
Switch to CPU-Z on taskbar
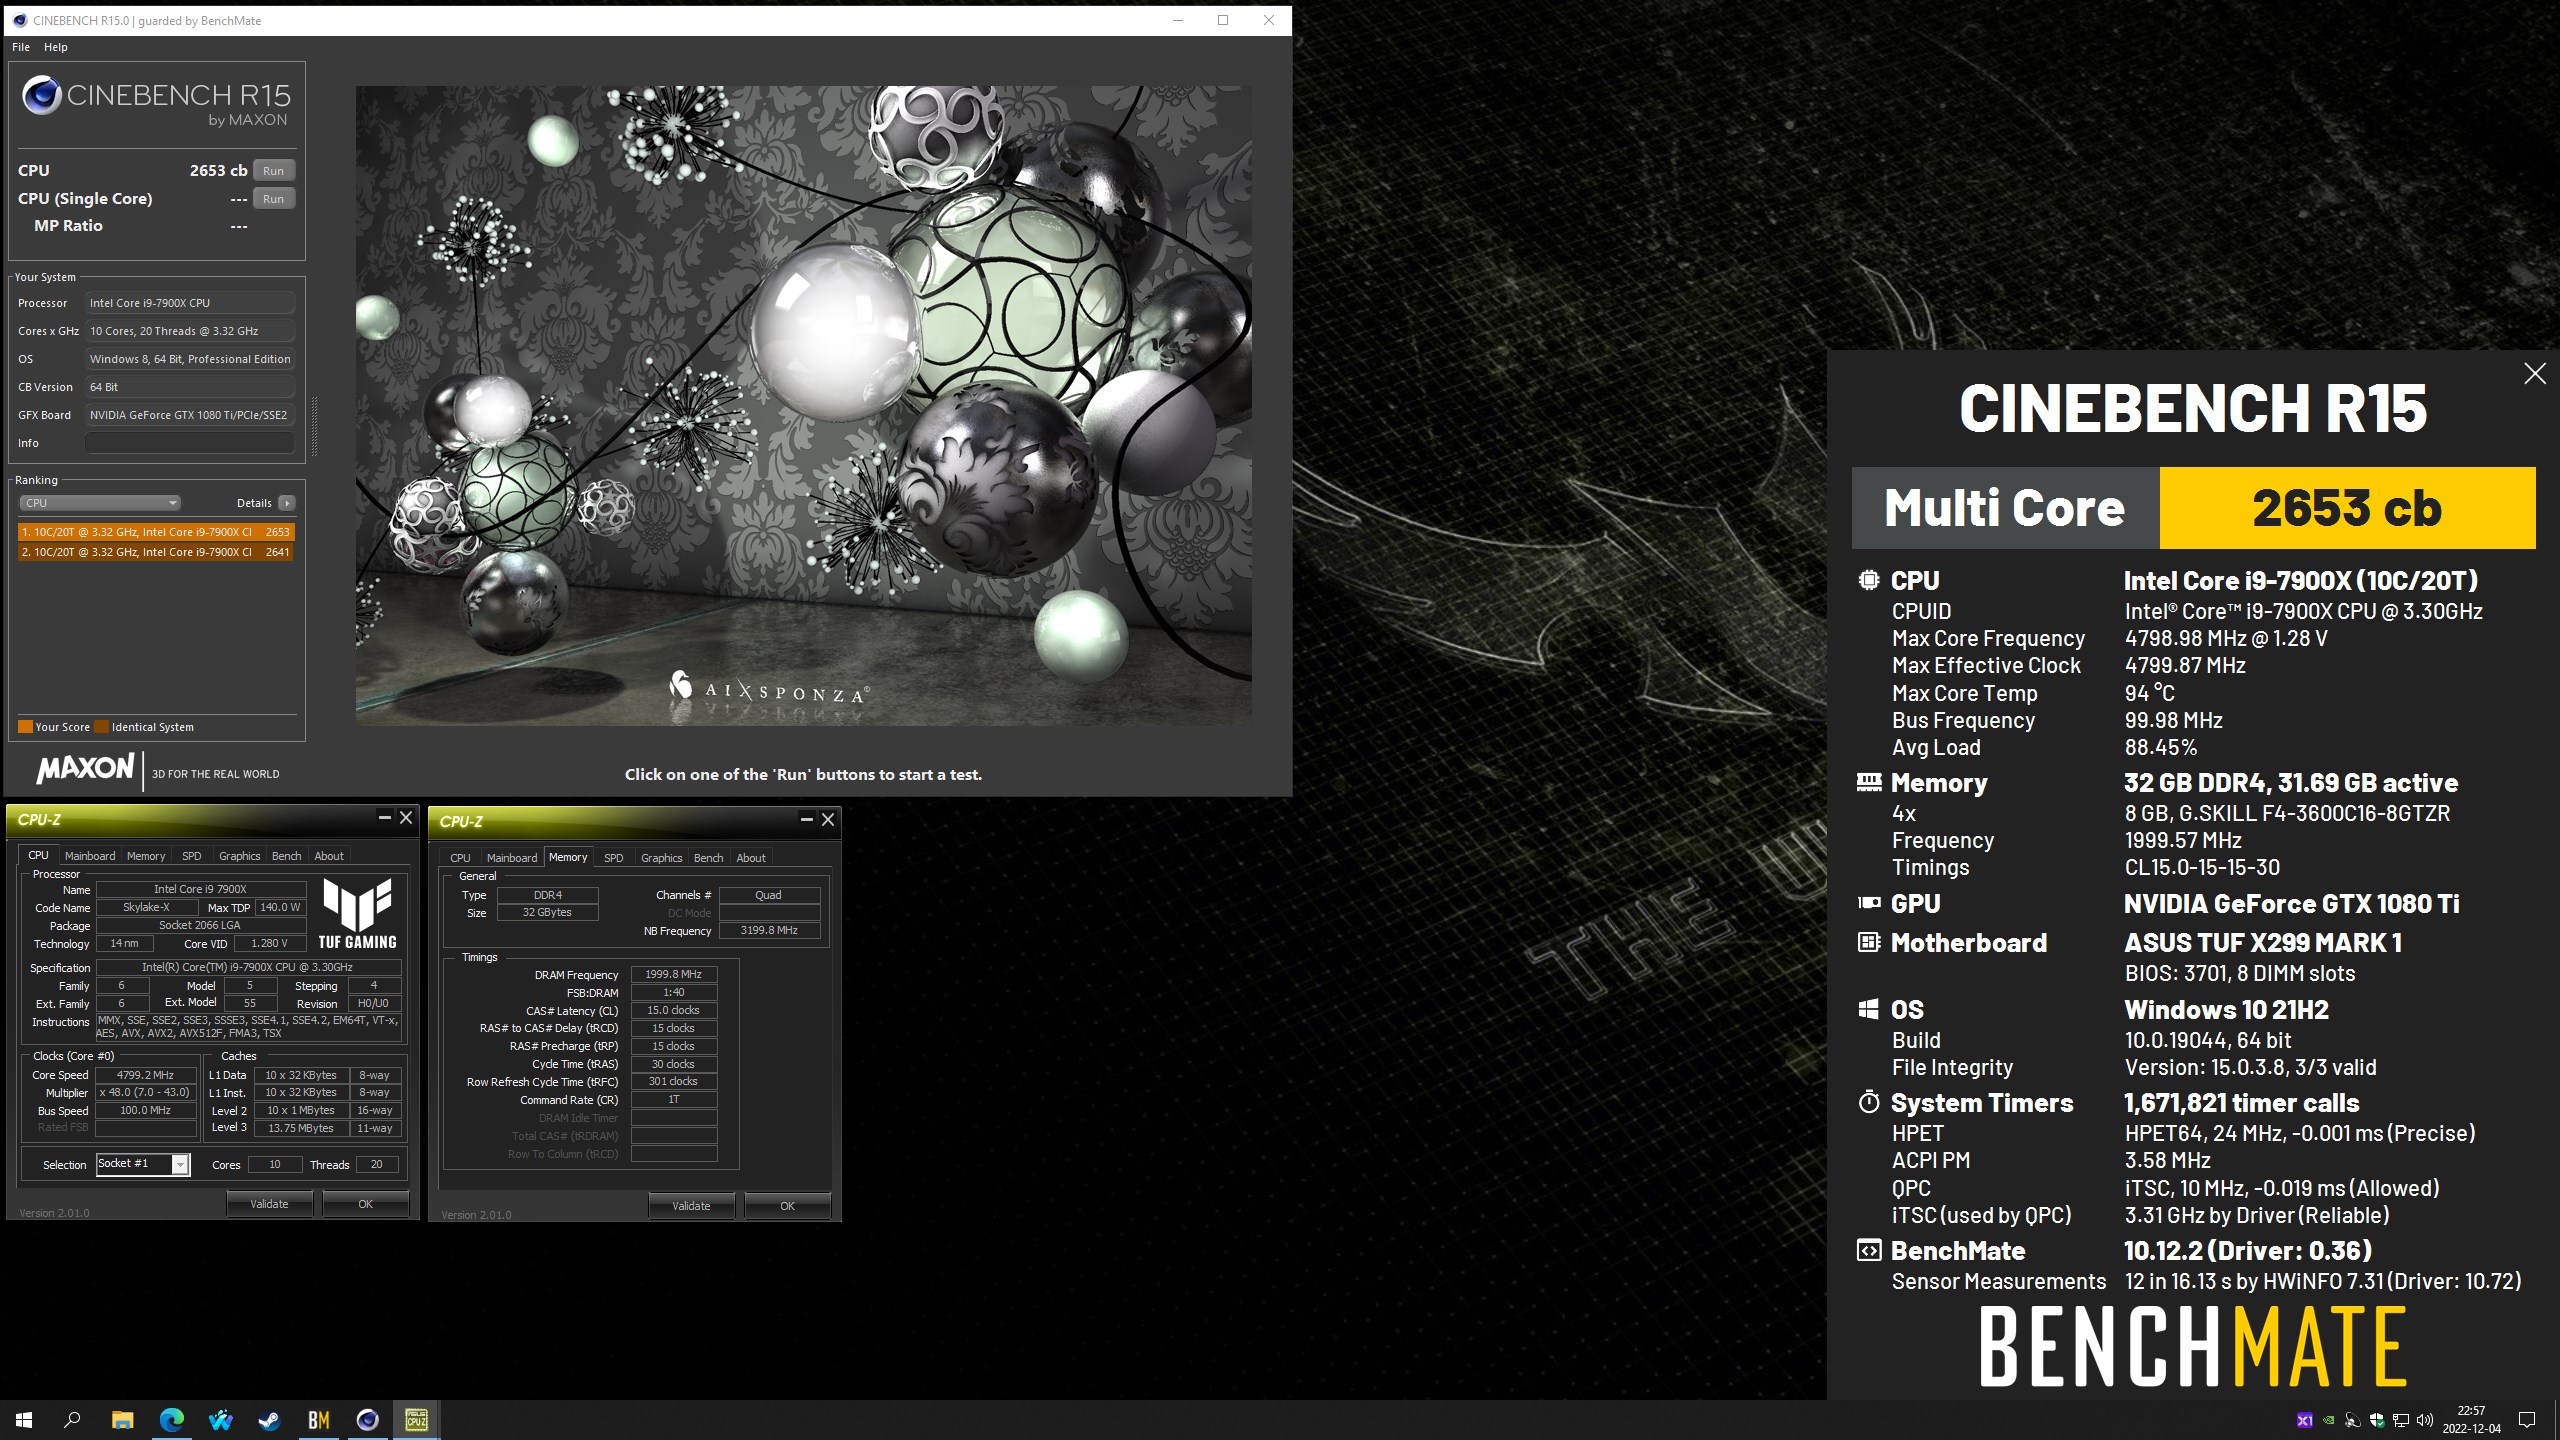[x=416, y=1420]
